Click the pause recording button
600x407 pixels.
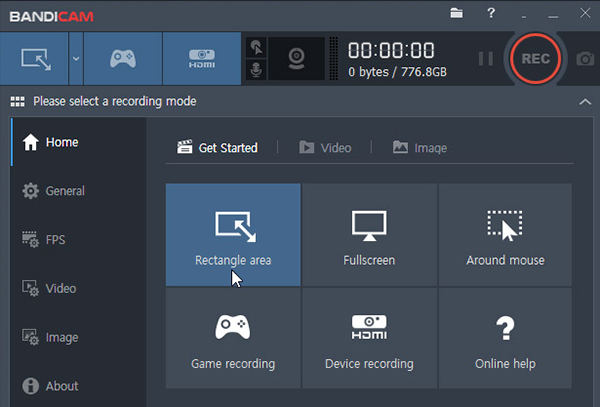coord(485,59)
